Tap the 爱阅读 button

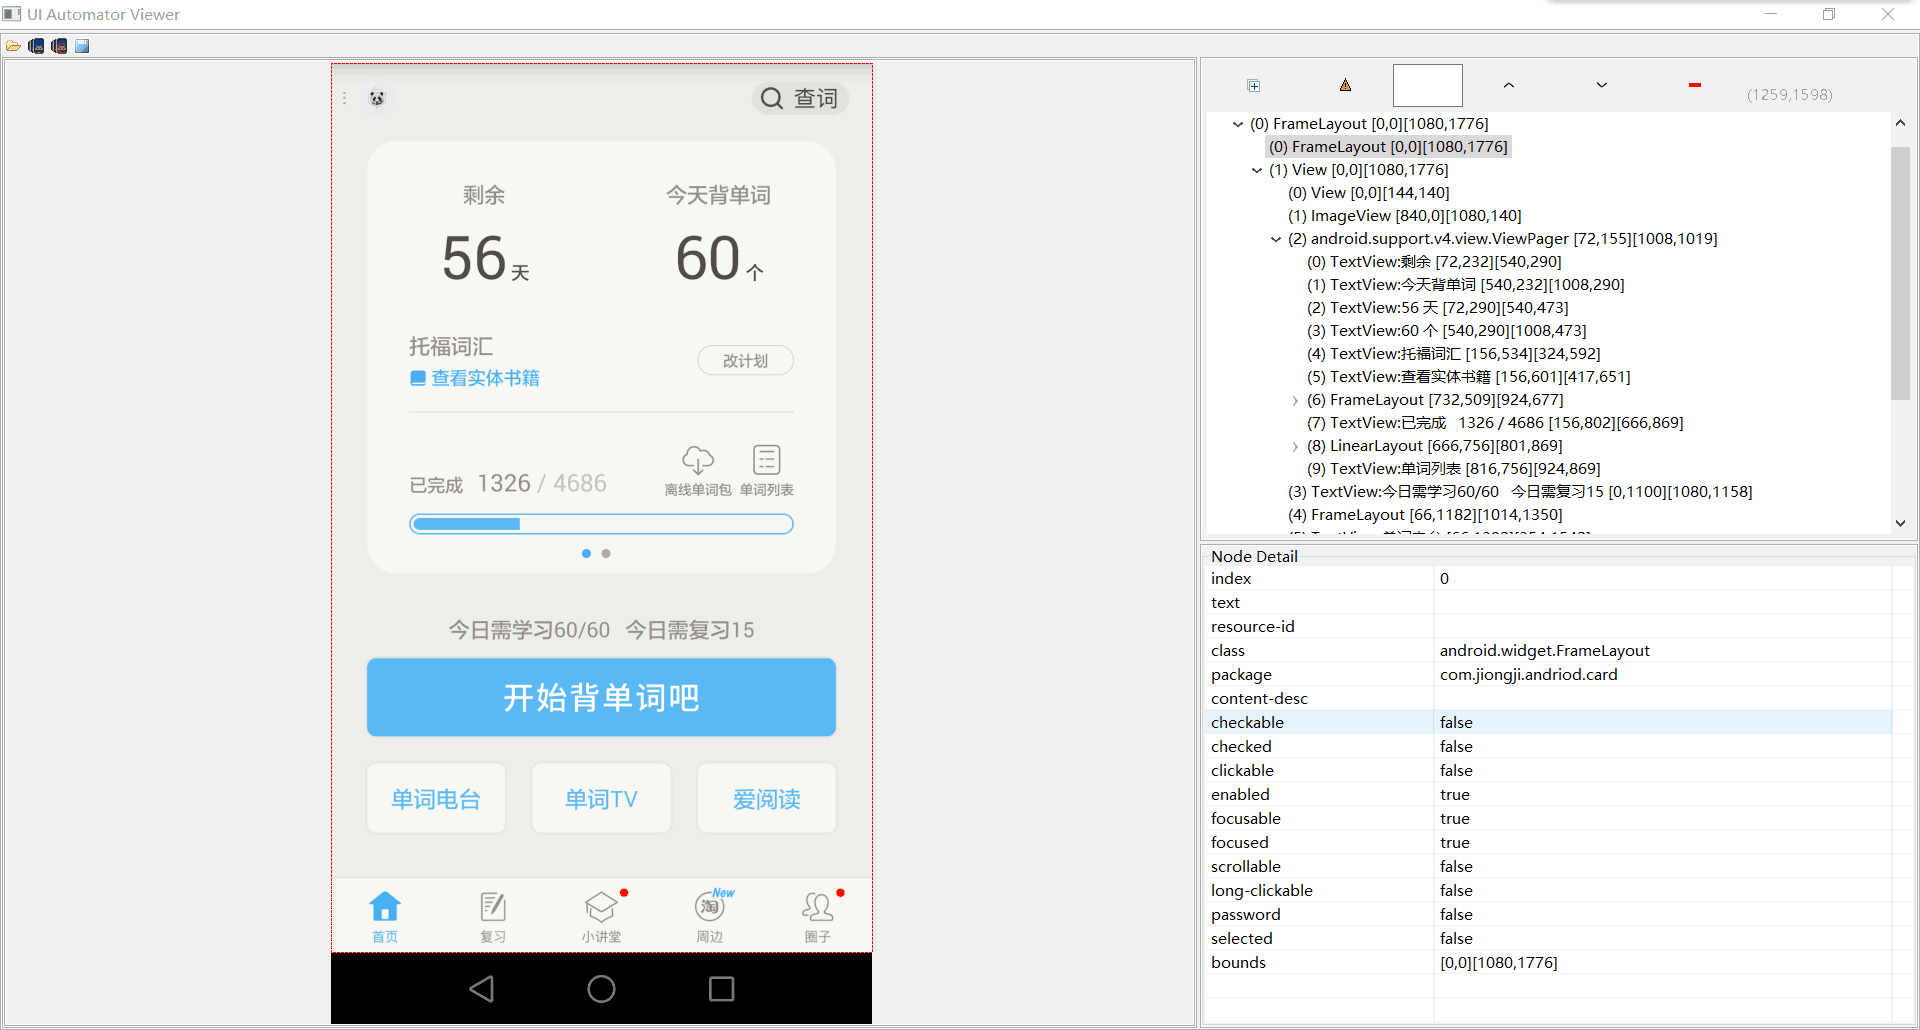[x=767, y=799]
